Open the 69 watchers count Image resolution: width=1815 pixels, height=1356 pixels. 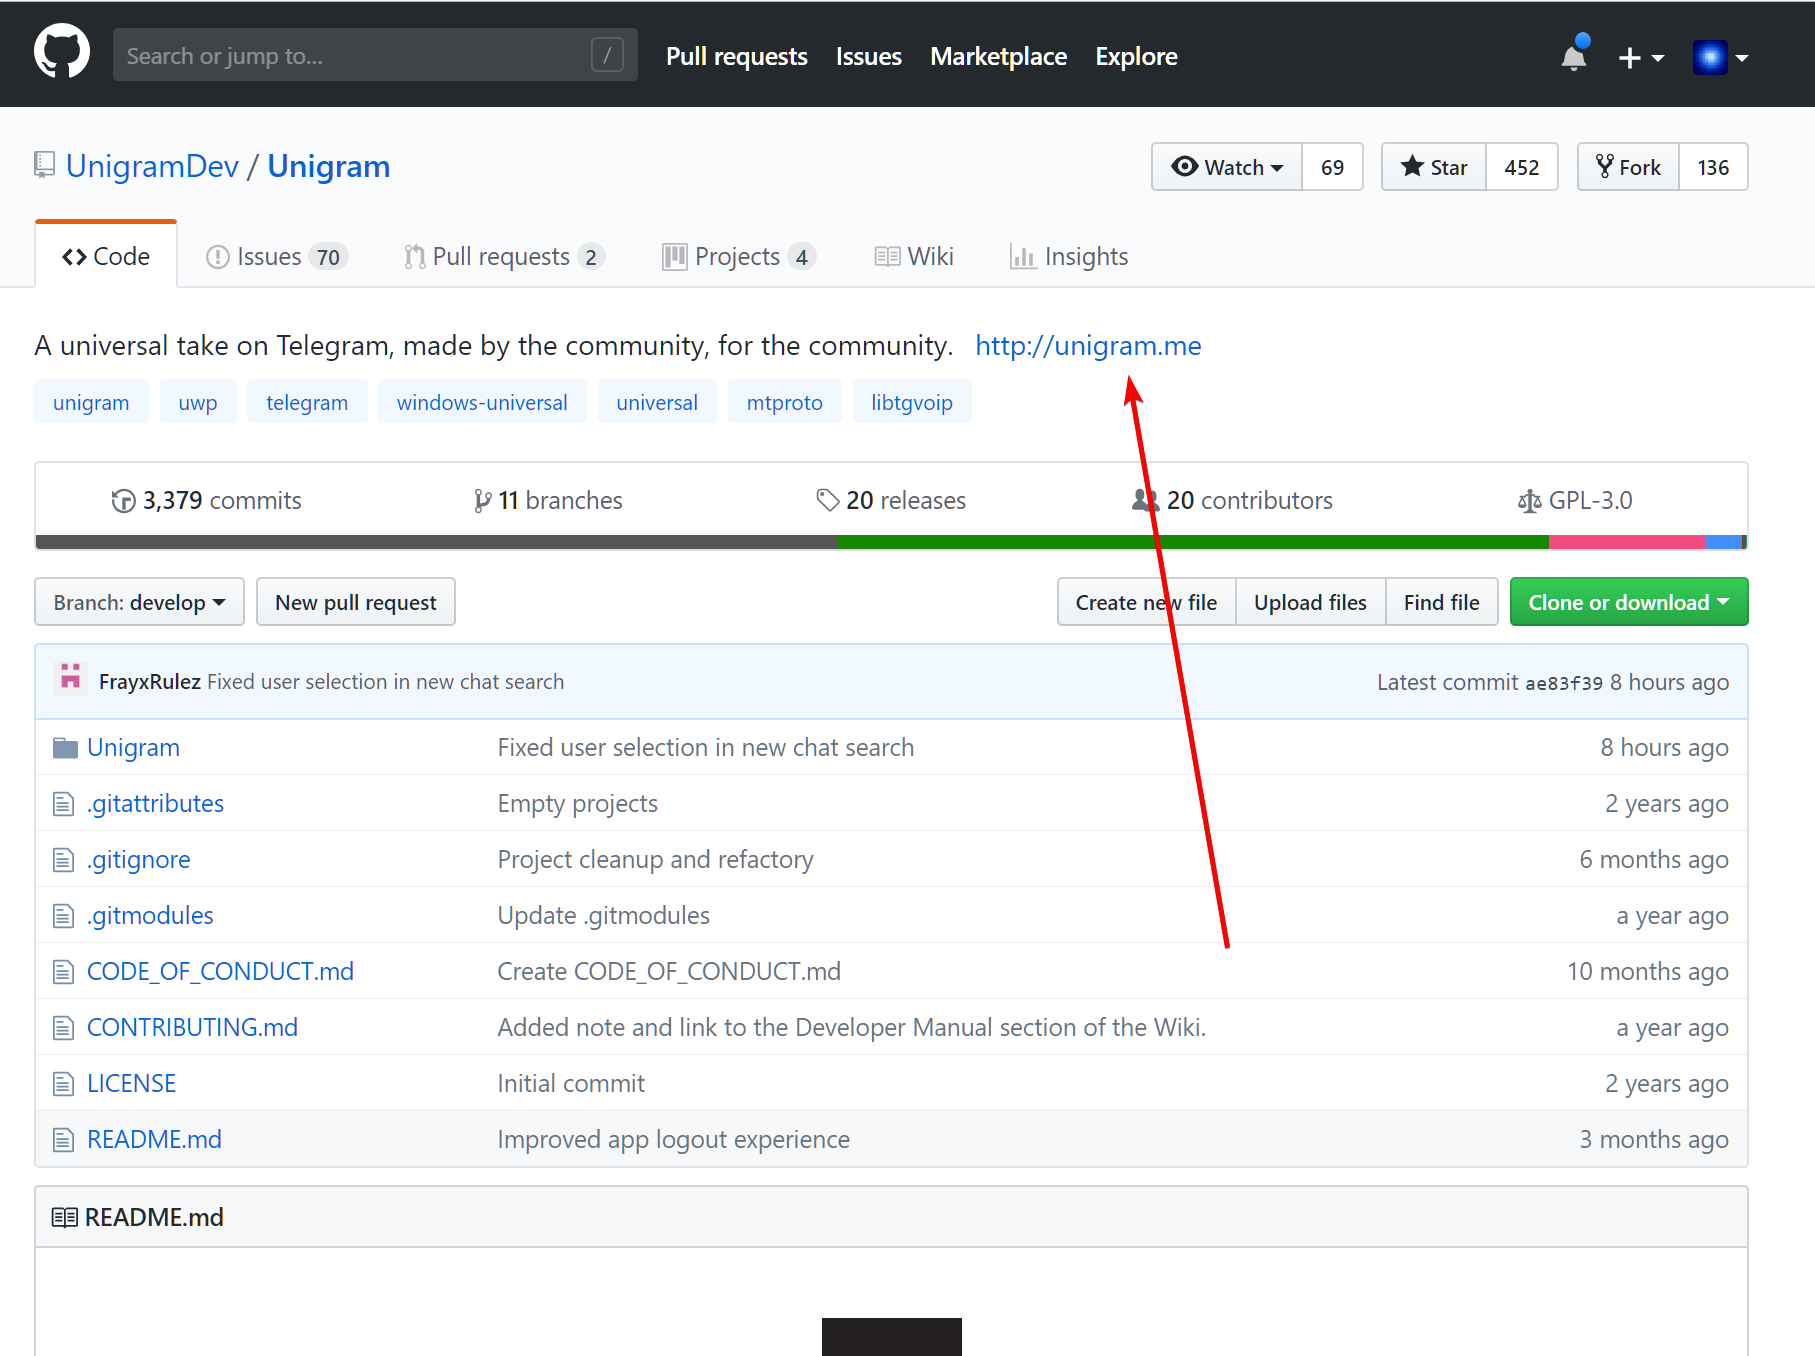tap(1332, 167)
